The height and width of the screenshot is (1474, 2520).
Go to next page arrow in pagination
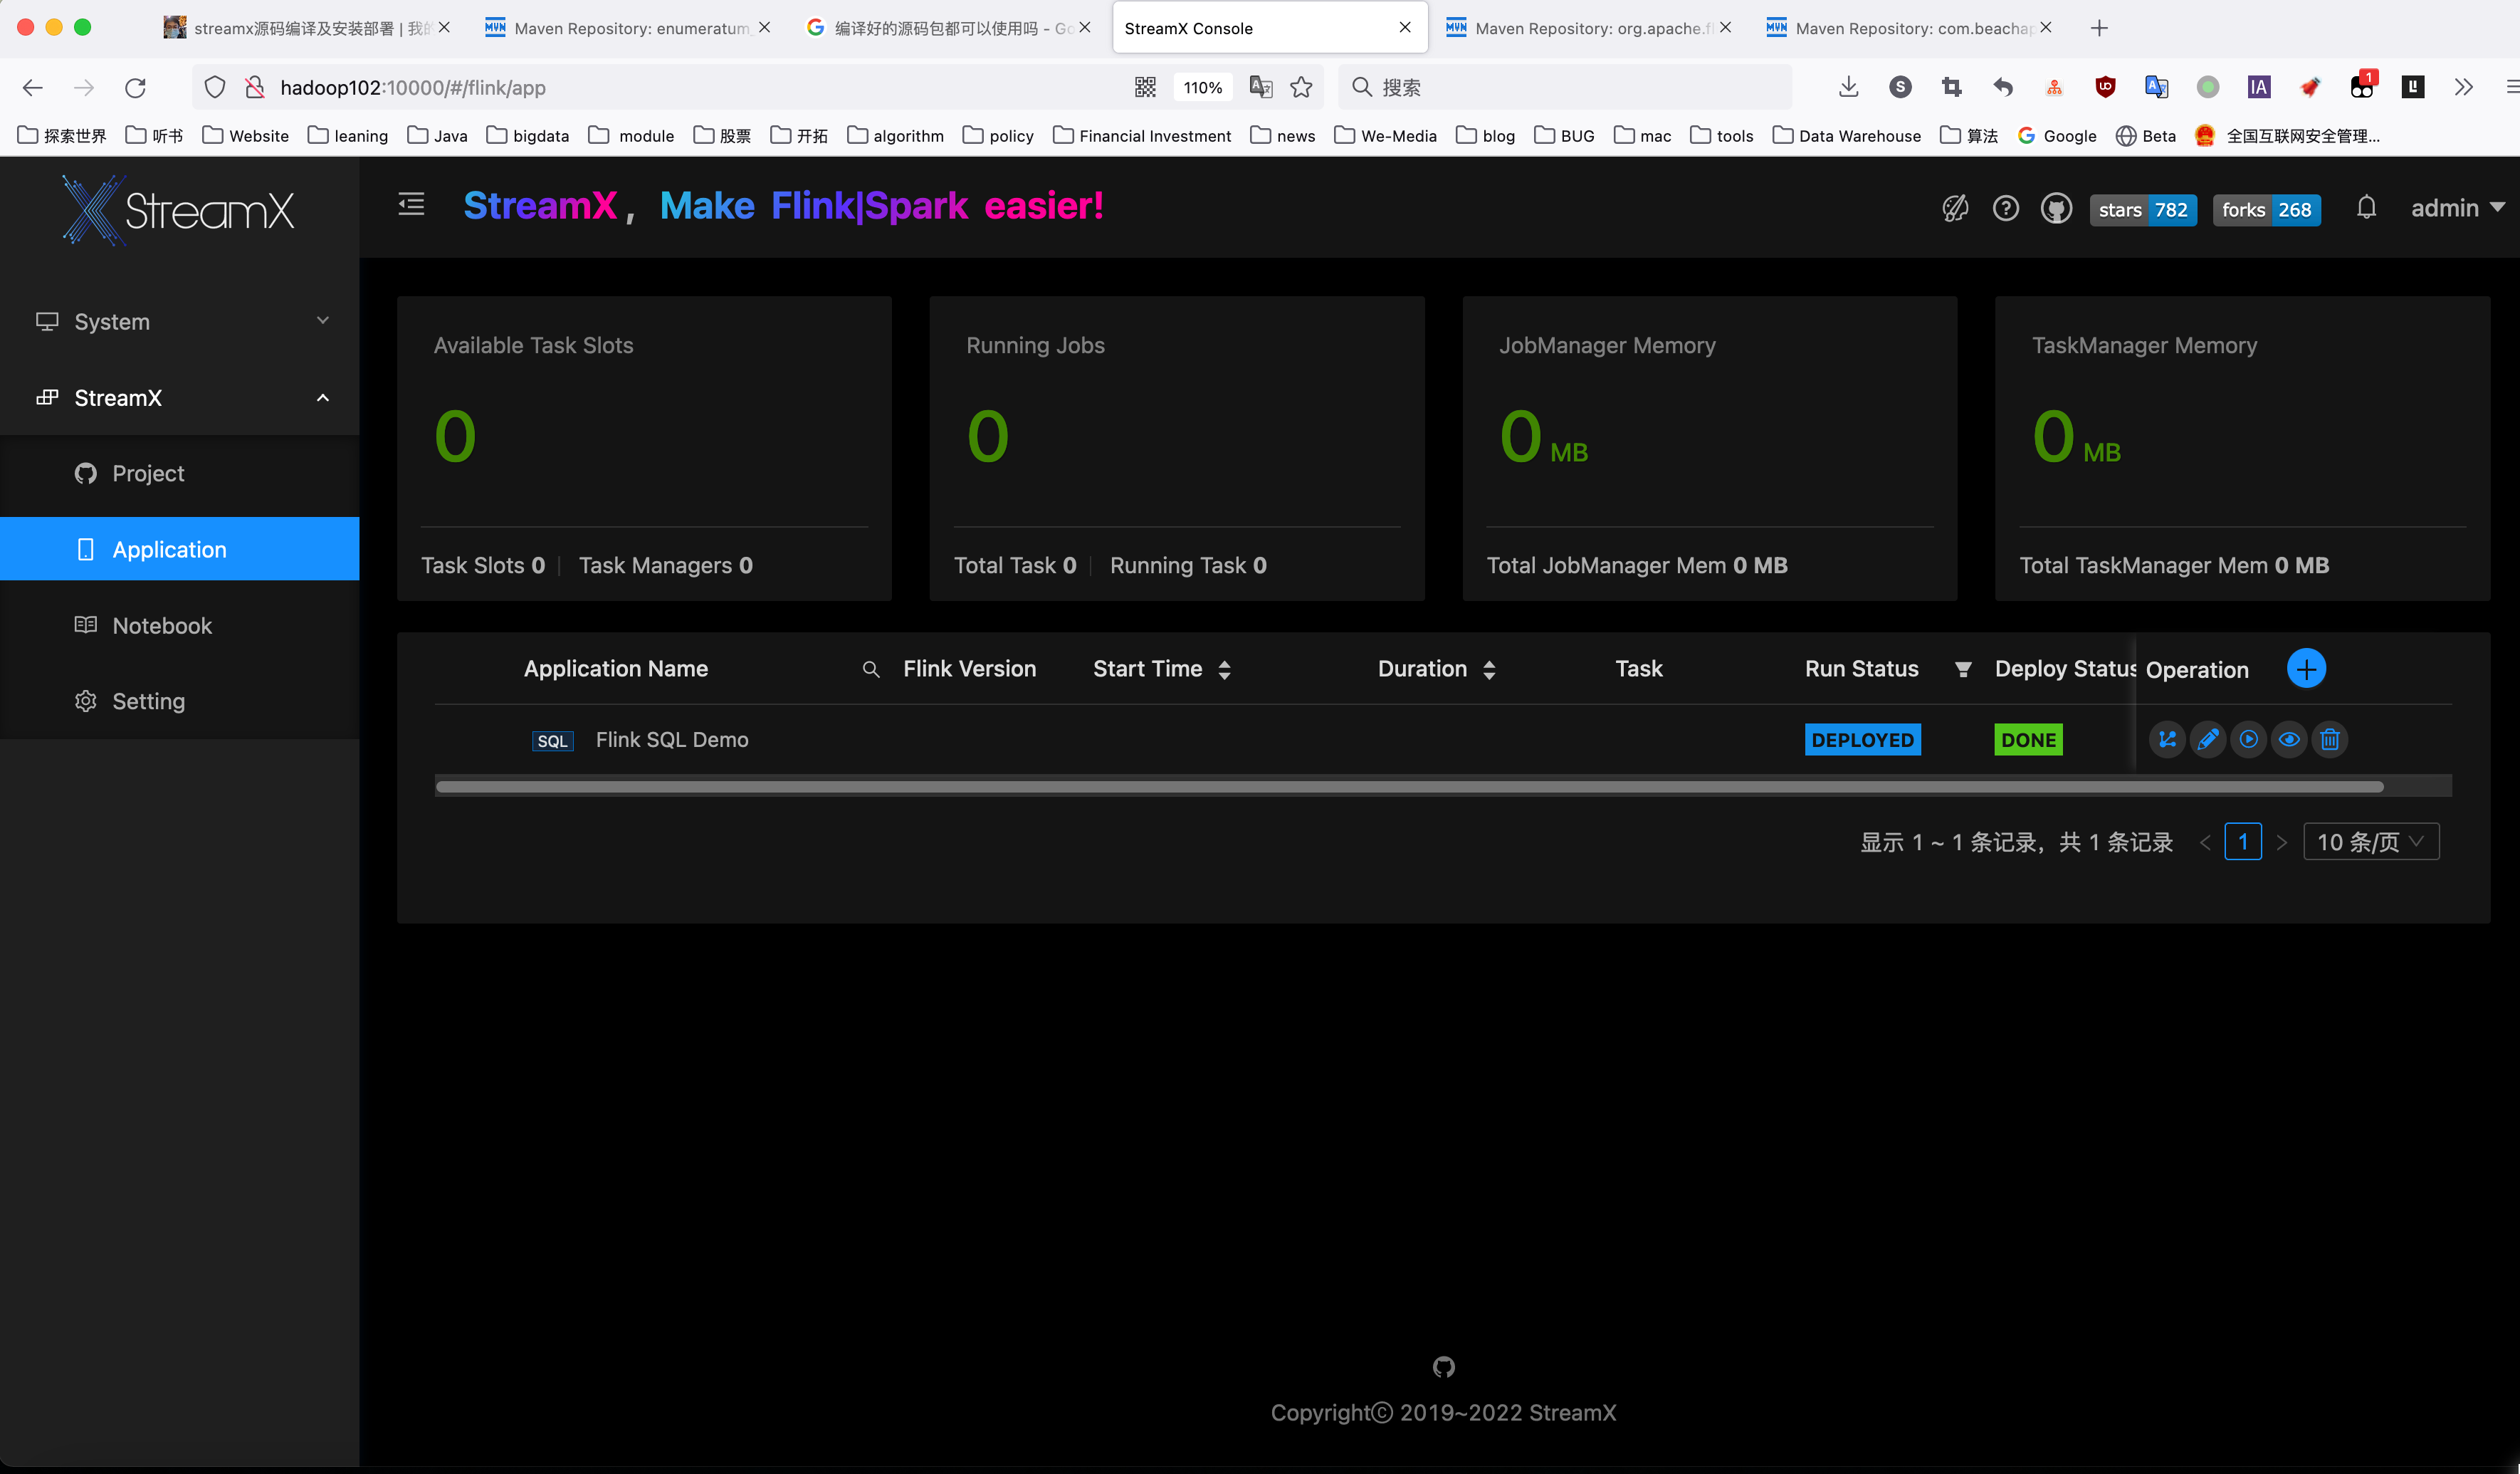(2281, 842)
